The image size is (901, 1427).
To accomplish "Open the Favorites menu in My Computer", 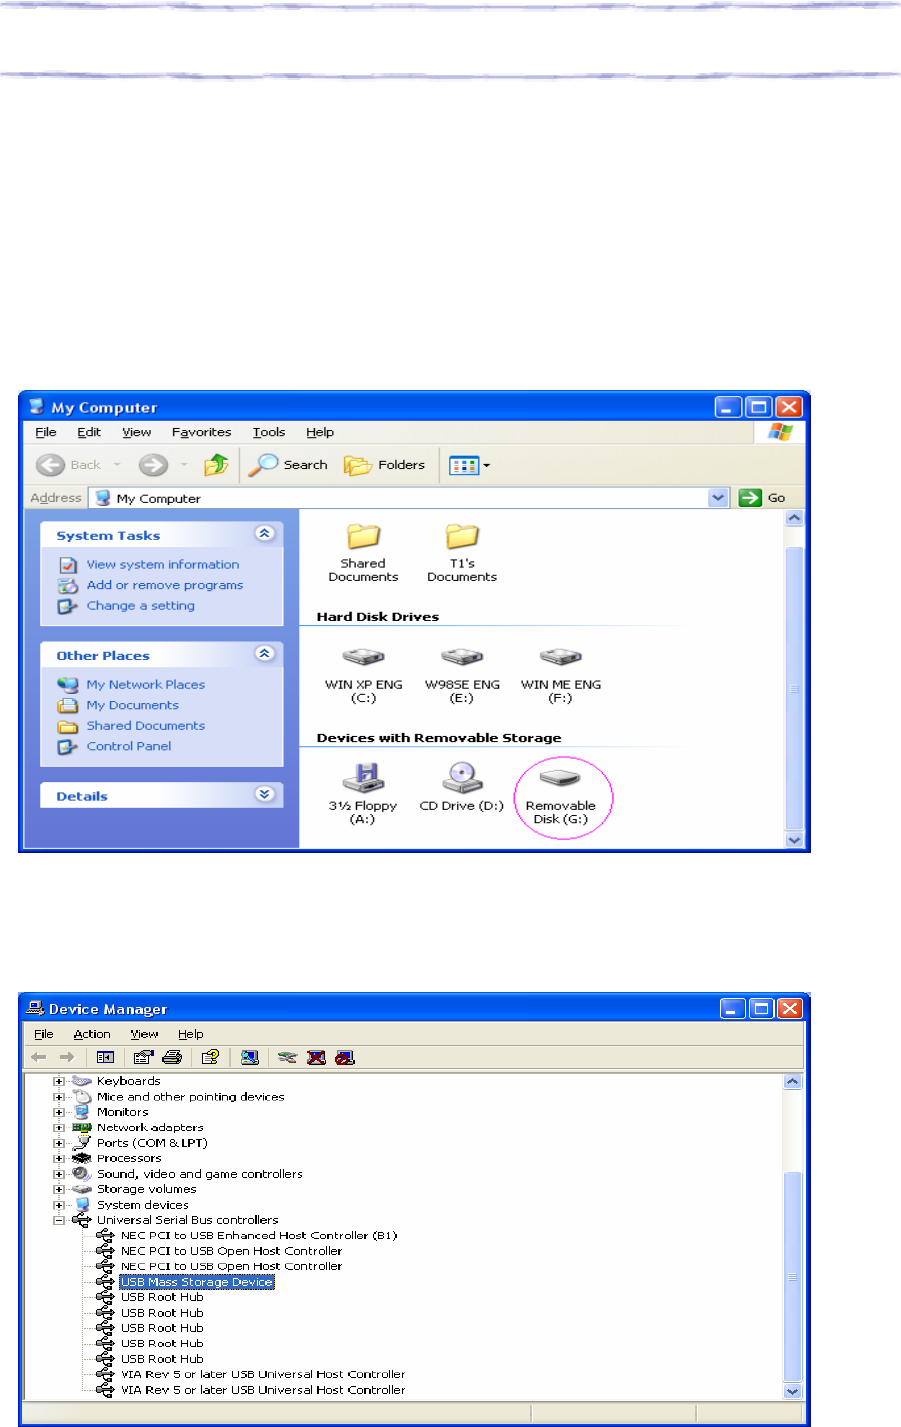I will point(201,432).
